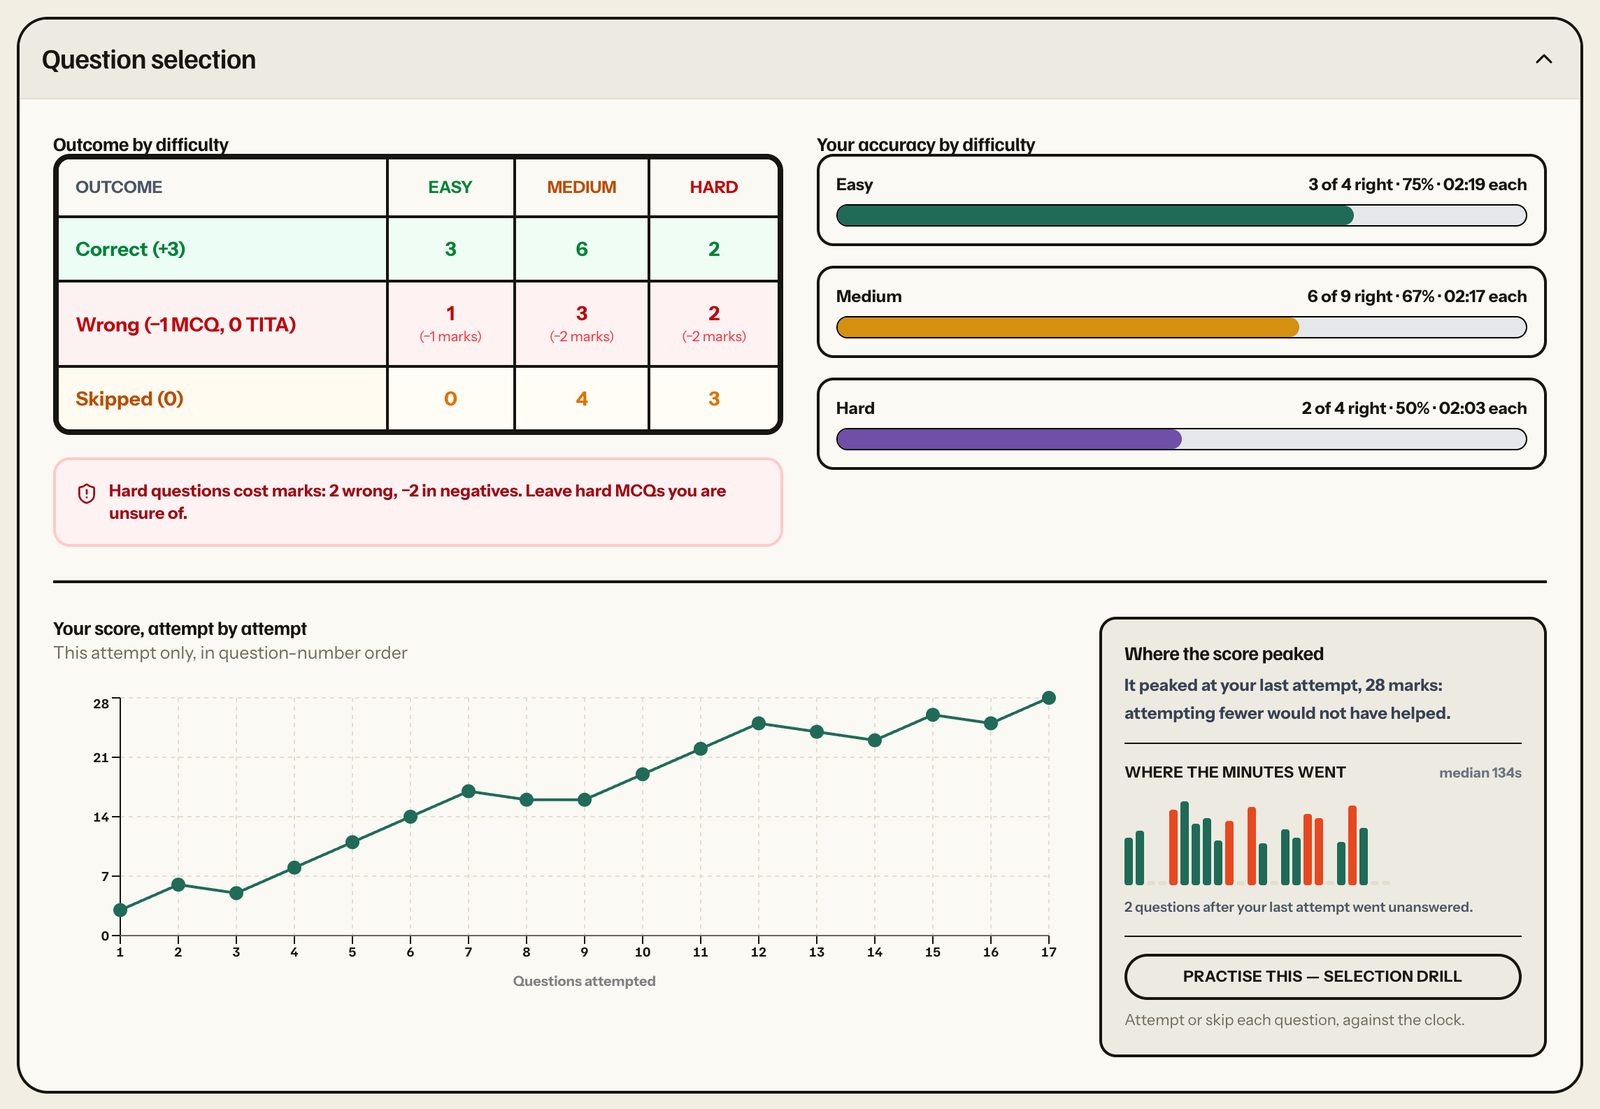Select the EASY column header

tap(450, 187)
